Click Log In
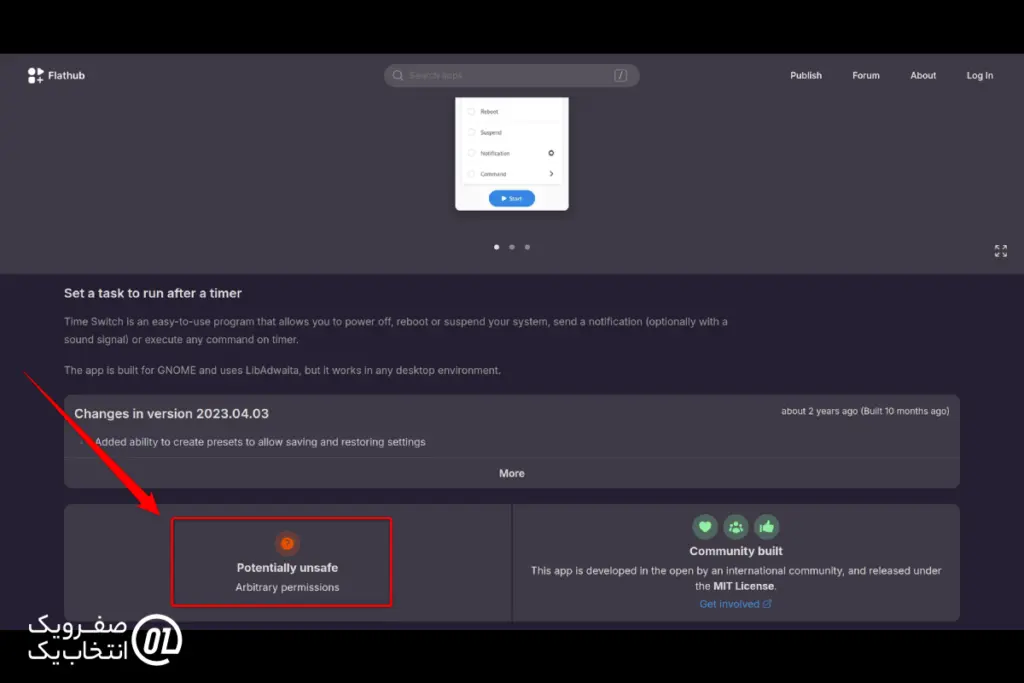Screen dimensions: 1024x683 (x=980, y=76)
